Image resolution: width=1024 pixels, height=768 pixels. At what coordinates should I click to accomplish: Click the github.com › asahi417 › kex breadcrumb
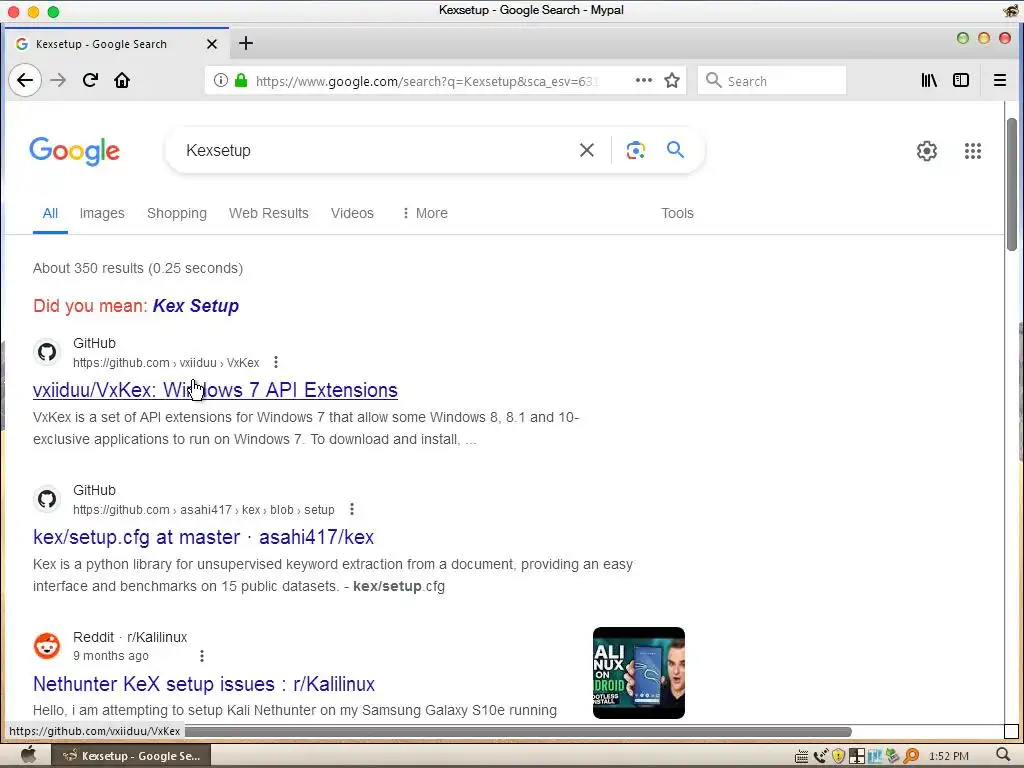point(204,509)
